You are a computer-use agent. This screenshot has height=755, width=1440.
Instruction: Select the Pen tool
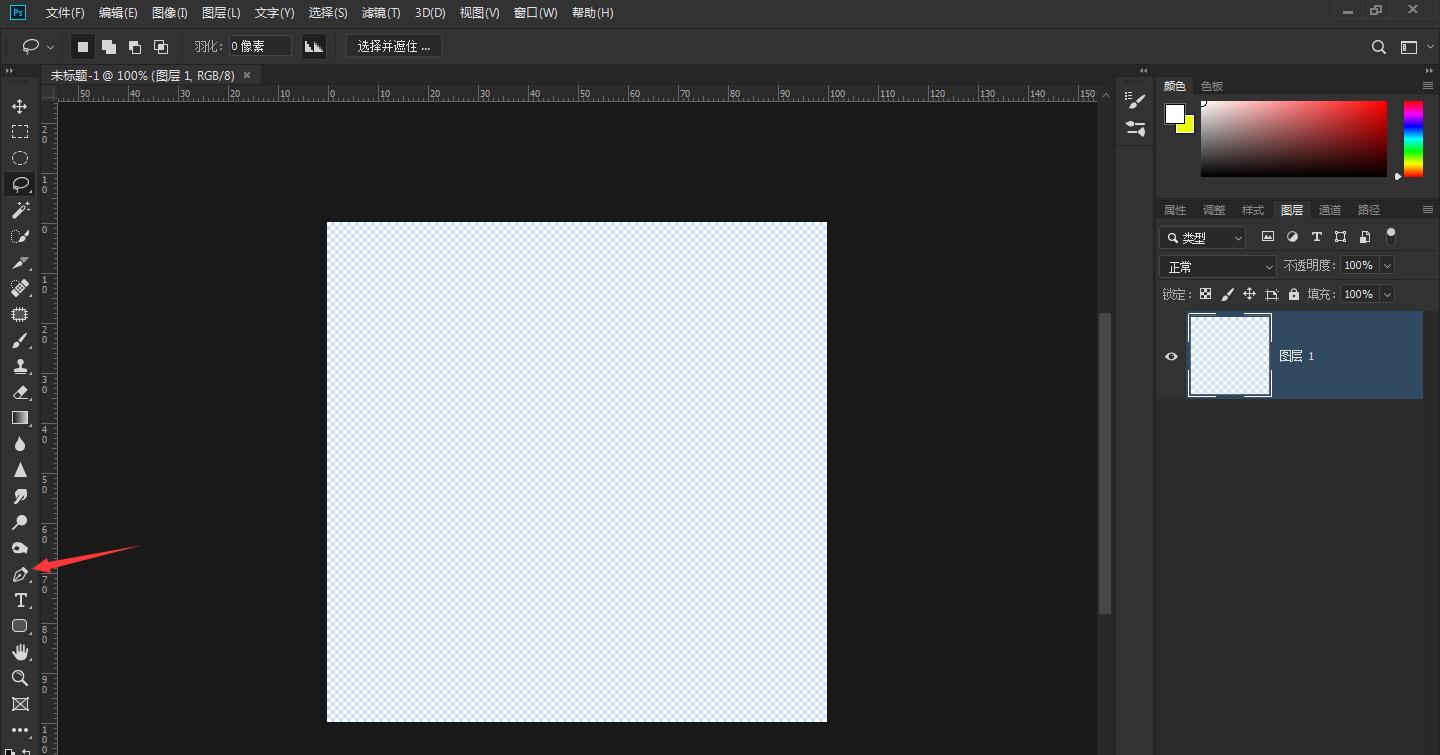[19, 575]
